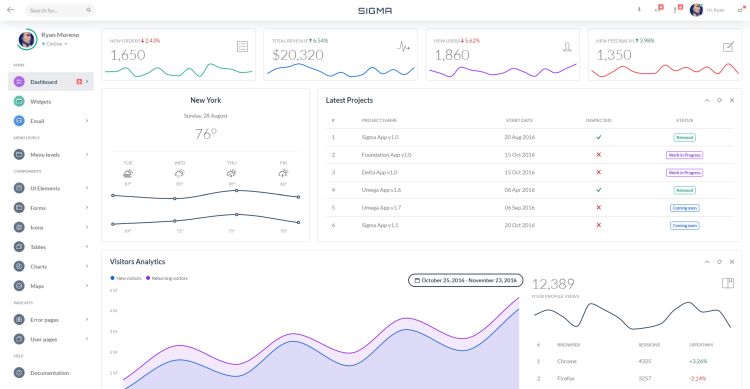This screenshot has height=389, width=750.
Task: Select the 06 Apr 2016 start date
Action: pyautogui.click(x=519, y=190)
